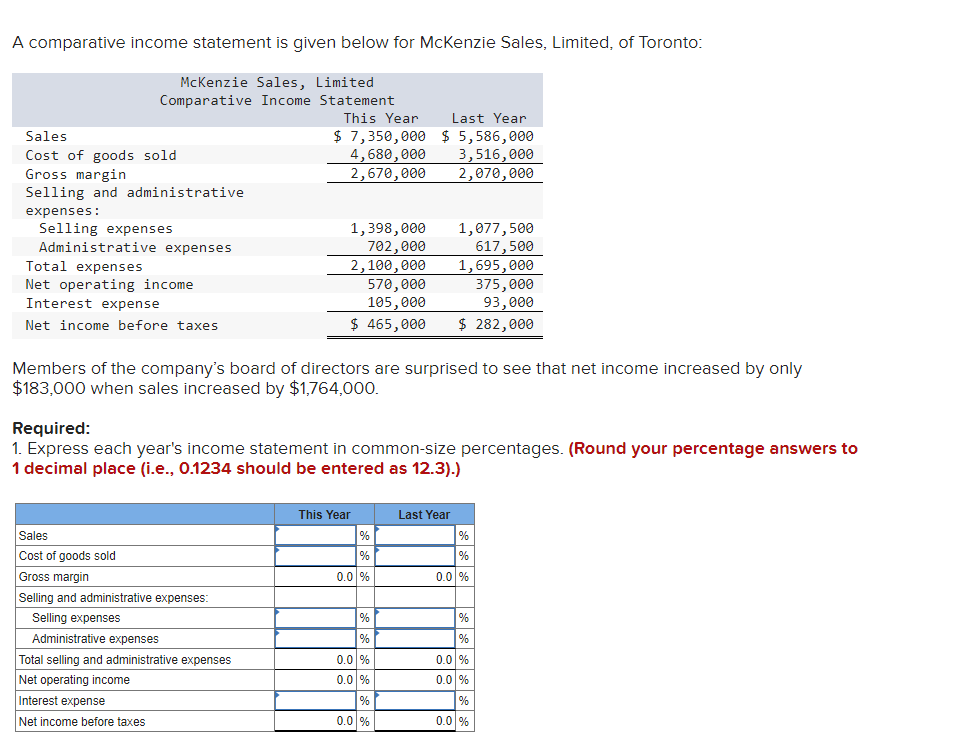Click the Administrative expenses field under Last Year
This screenshot has width=968, height=755.
(x=414, y=638)
